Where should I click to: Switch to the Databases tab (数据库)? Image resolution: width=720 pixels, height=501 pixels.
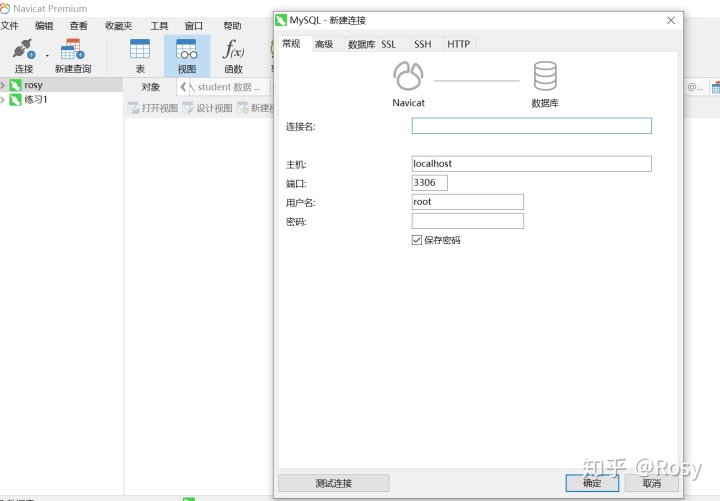[x=361, y=44]
